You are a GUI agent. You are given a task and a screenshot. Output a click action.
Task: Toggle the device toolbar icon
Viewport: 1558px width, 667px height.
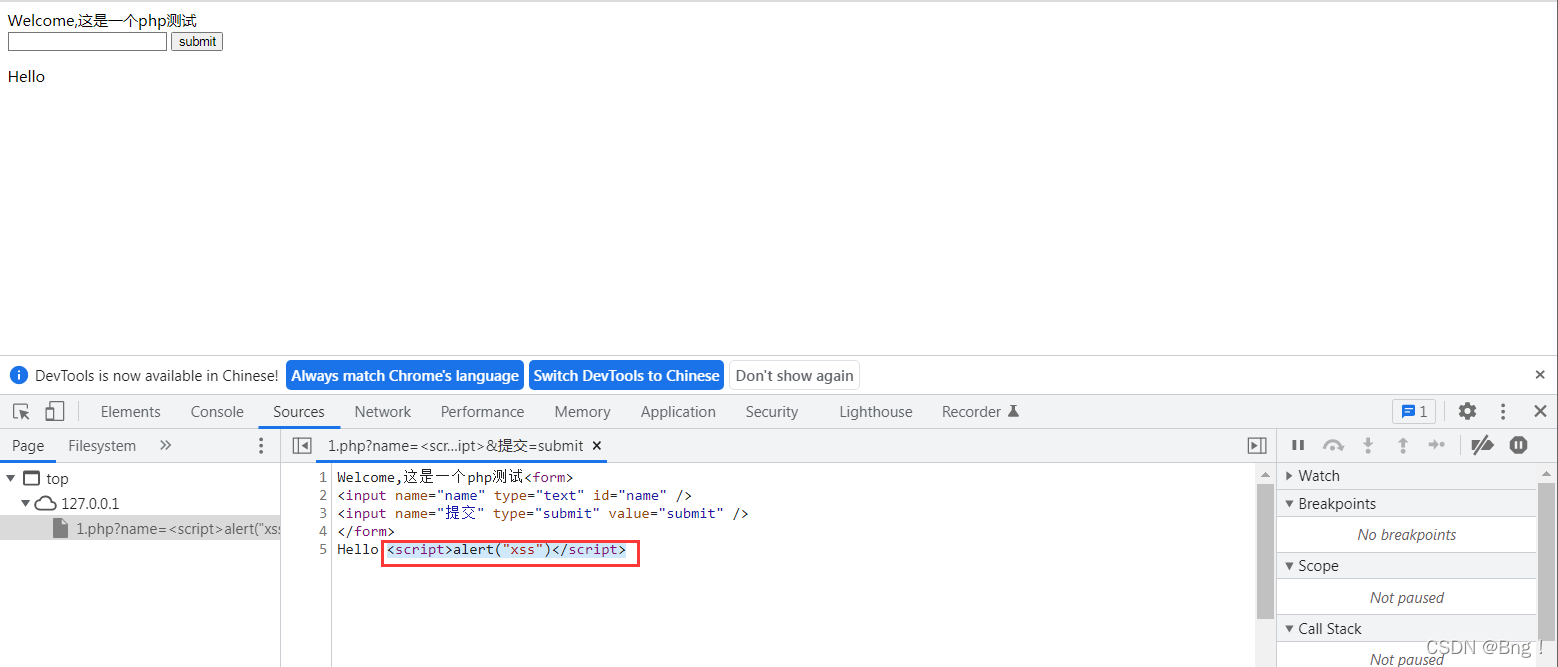coord(54,411)
